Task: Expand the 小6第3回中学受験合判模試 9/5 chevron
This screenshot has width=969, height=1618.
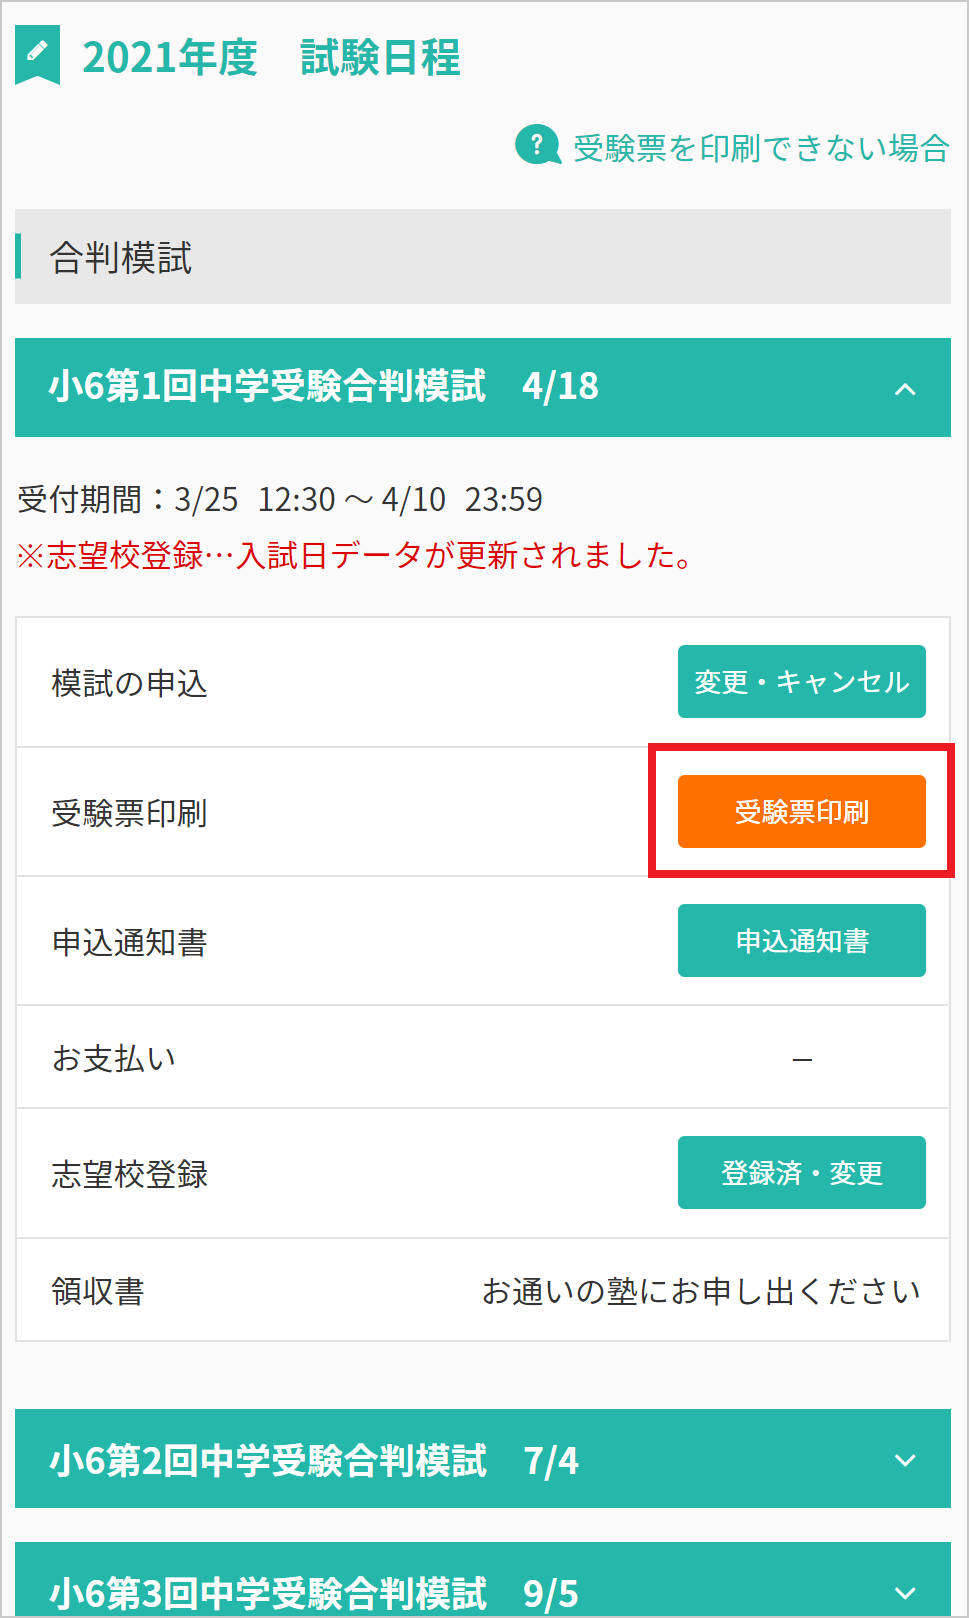Action: pos(905,1592)
